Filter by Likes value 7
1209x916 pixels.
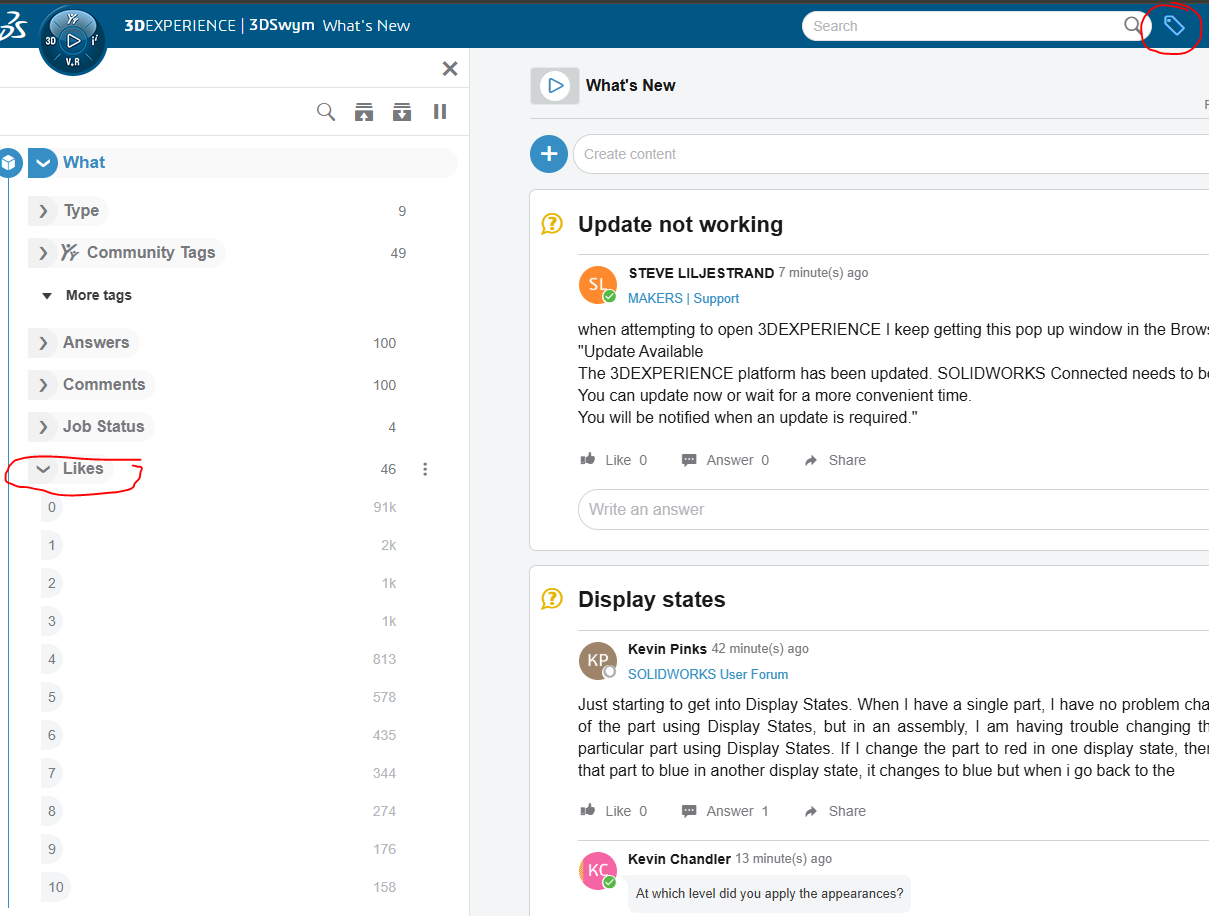tap(52, 773)
